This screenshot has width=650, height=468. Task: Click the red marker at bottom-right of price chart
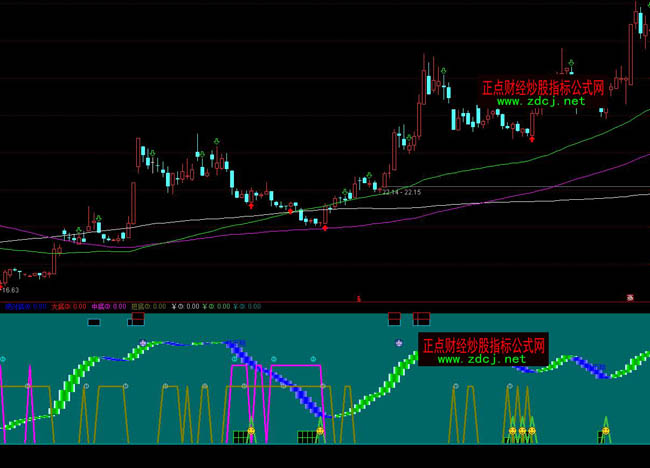coord(630,297)
